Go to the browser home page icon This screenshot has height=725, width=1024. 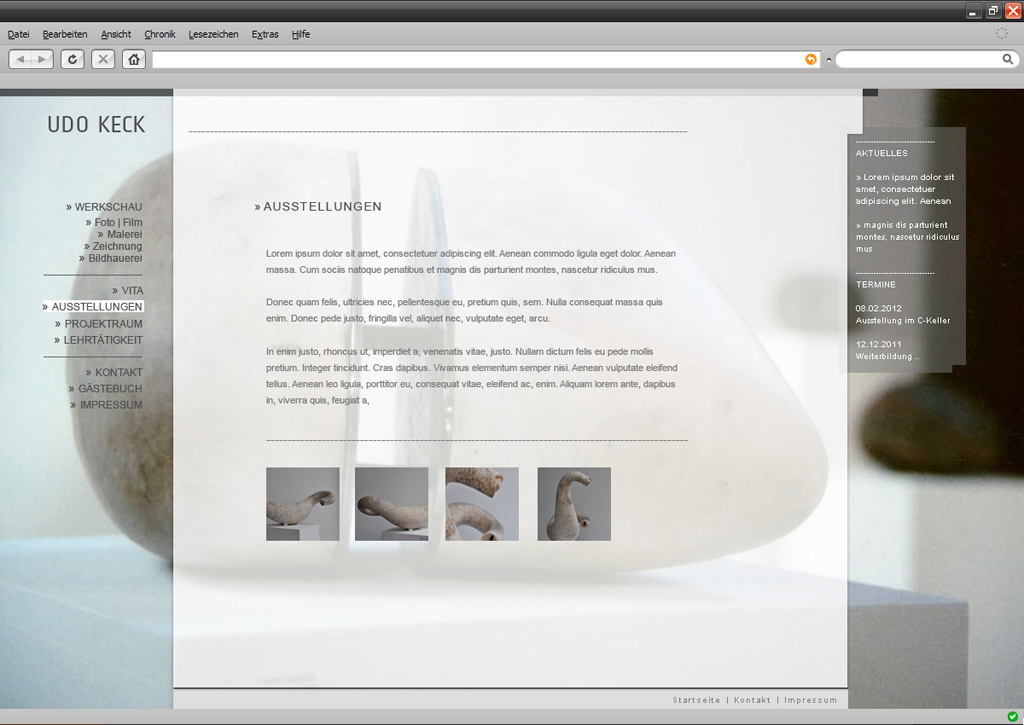pos(134,60)
